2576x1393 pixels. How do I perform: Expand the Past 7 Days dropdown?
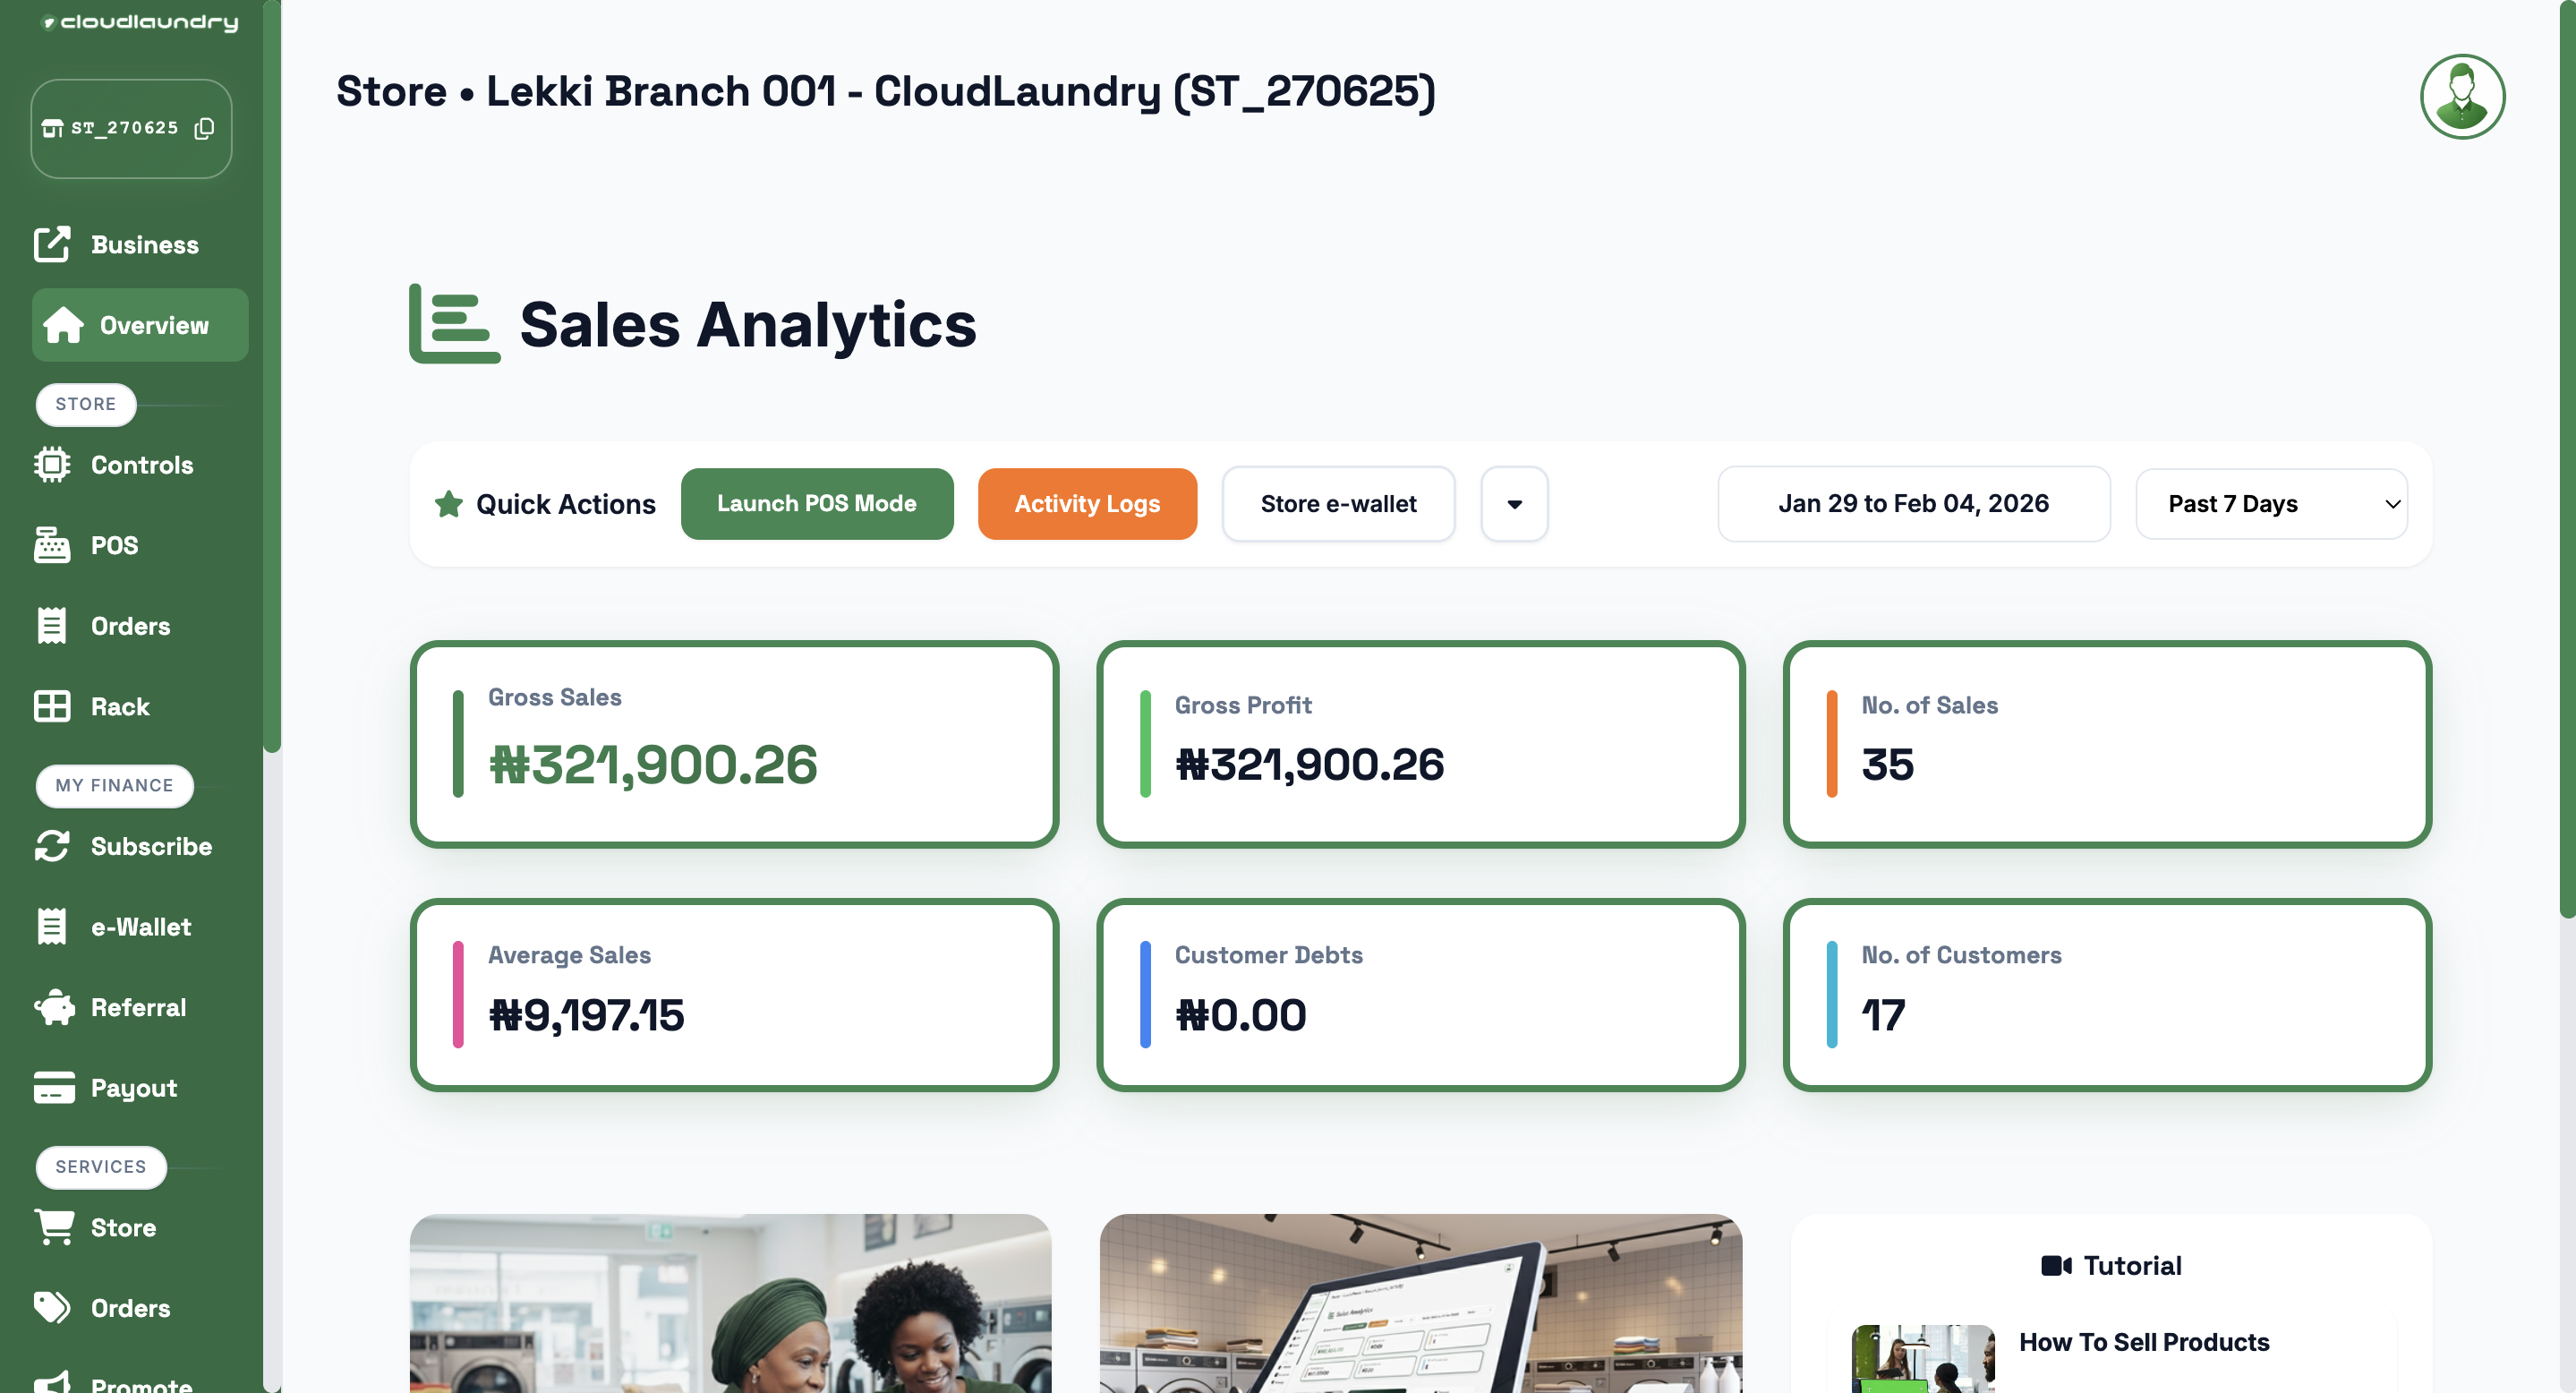pos(2270,504)
